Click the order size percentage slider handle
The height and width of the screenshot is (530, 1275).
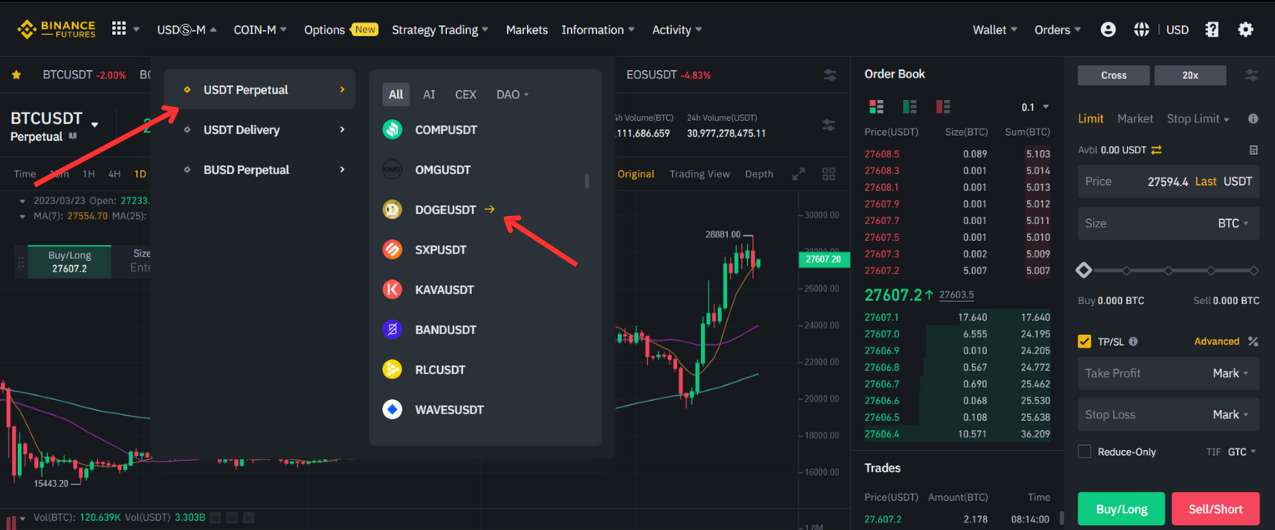1084,270
